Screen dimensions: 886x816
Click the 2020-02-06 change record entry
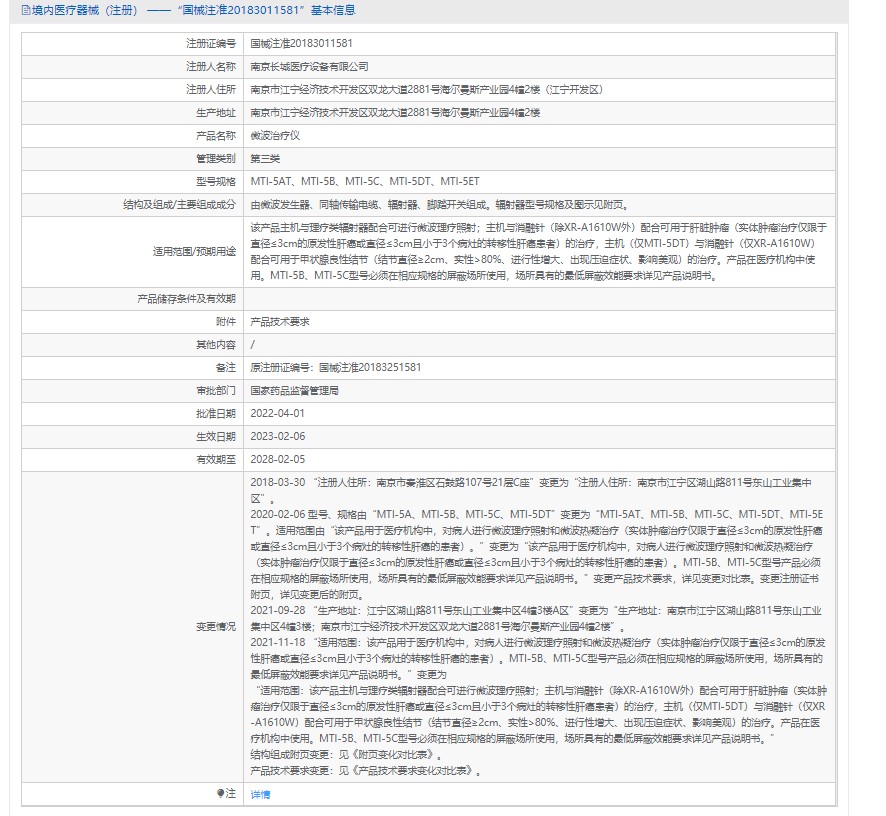[537, 554]
